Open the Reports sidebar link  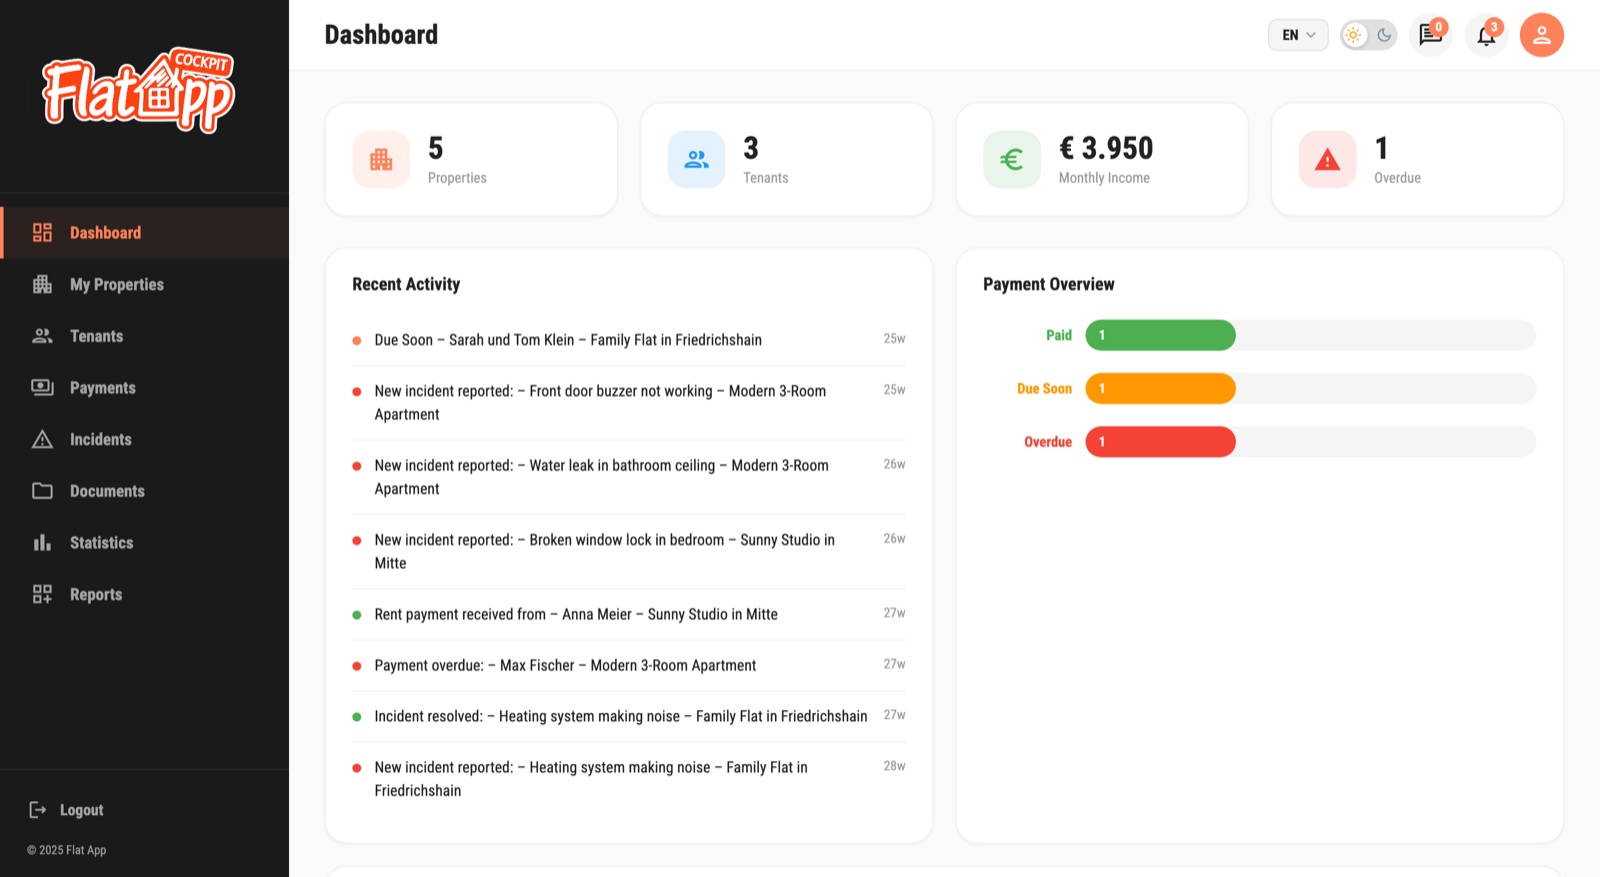coord(145,595)
